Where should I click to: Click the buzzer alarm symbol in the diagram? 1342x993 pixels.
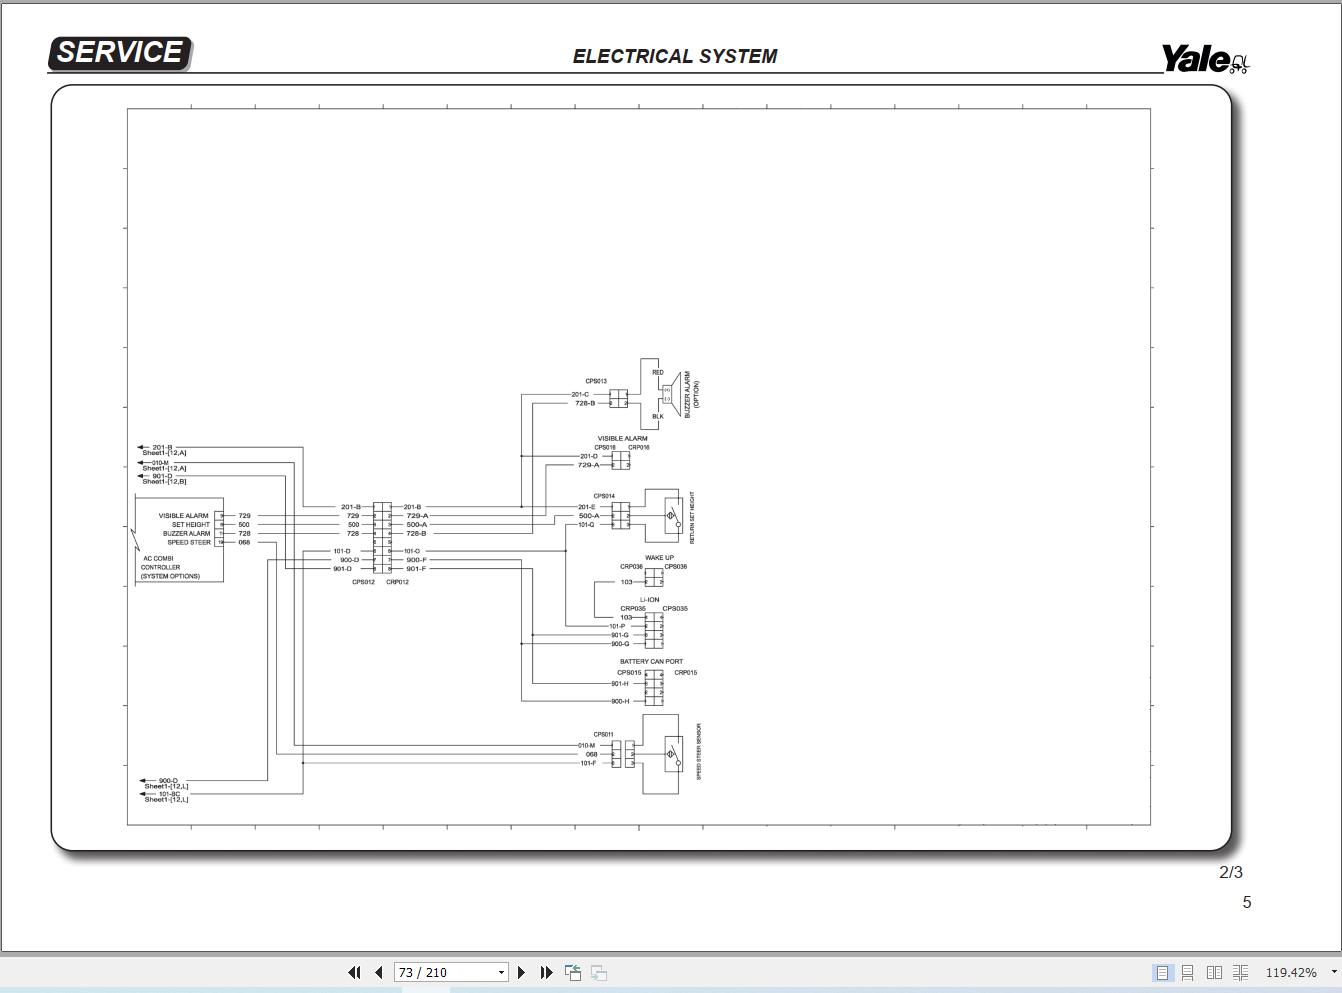point(667,394)
